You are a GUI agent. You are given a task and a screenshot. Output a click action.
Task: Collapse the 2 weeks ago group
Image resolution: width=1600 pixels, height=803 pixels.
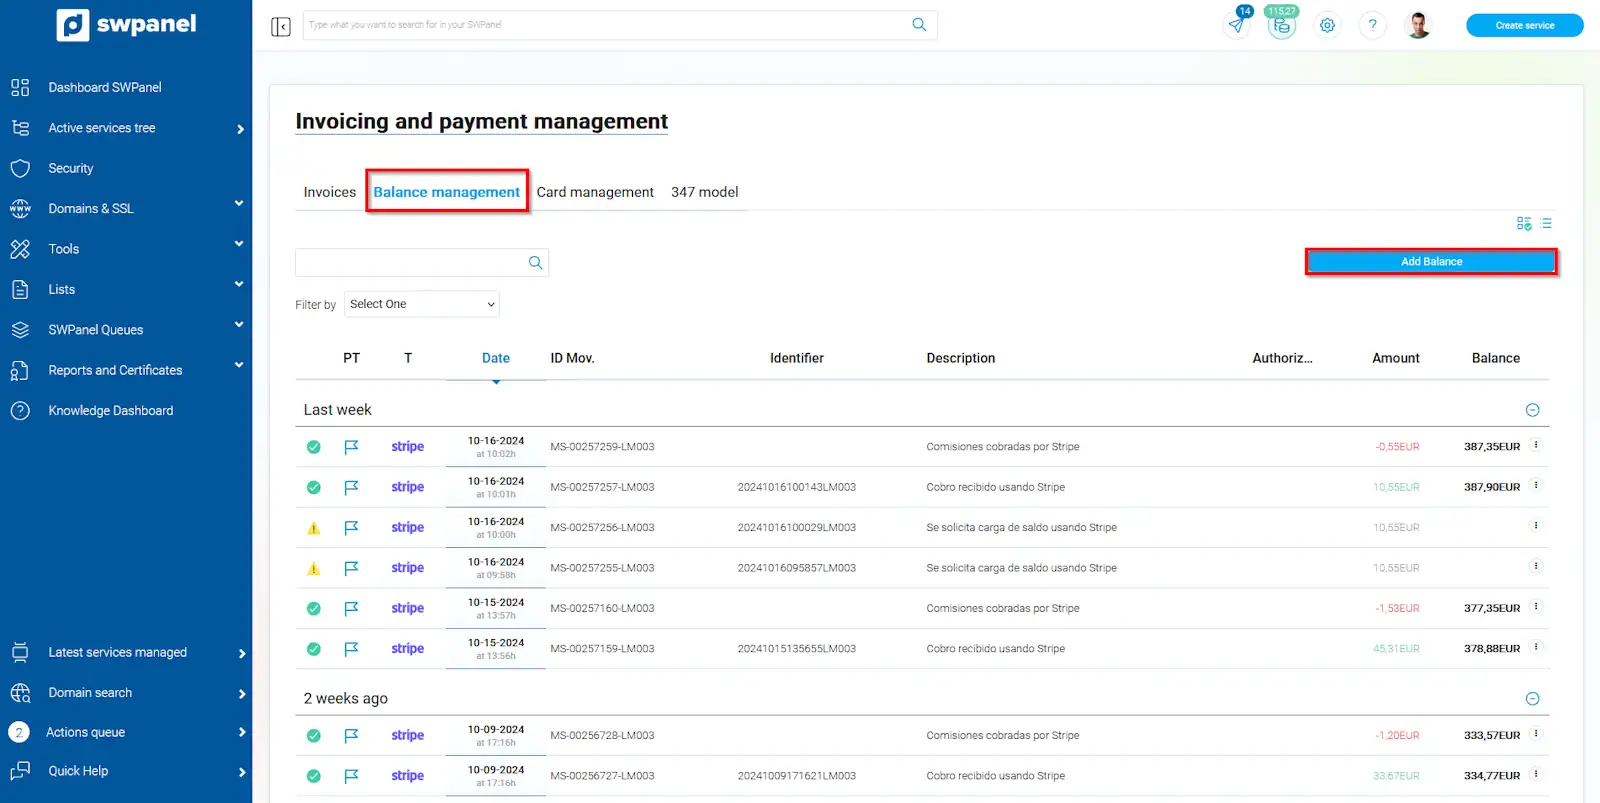(x=1532, y=699)
